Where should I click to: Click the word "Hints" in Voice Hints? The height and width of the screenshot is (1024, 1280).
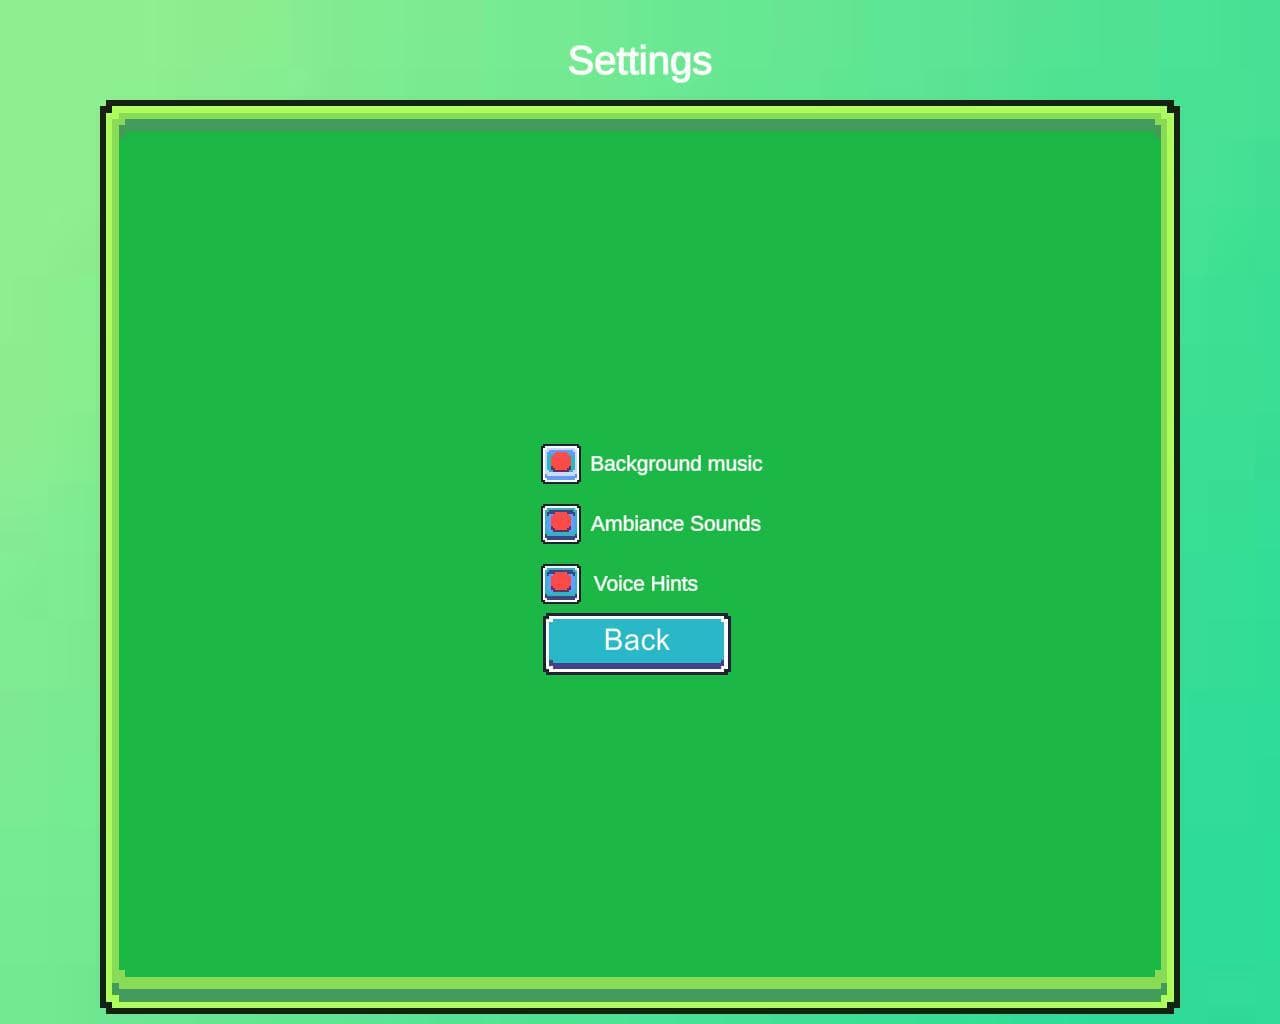point(674,584)
